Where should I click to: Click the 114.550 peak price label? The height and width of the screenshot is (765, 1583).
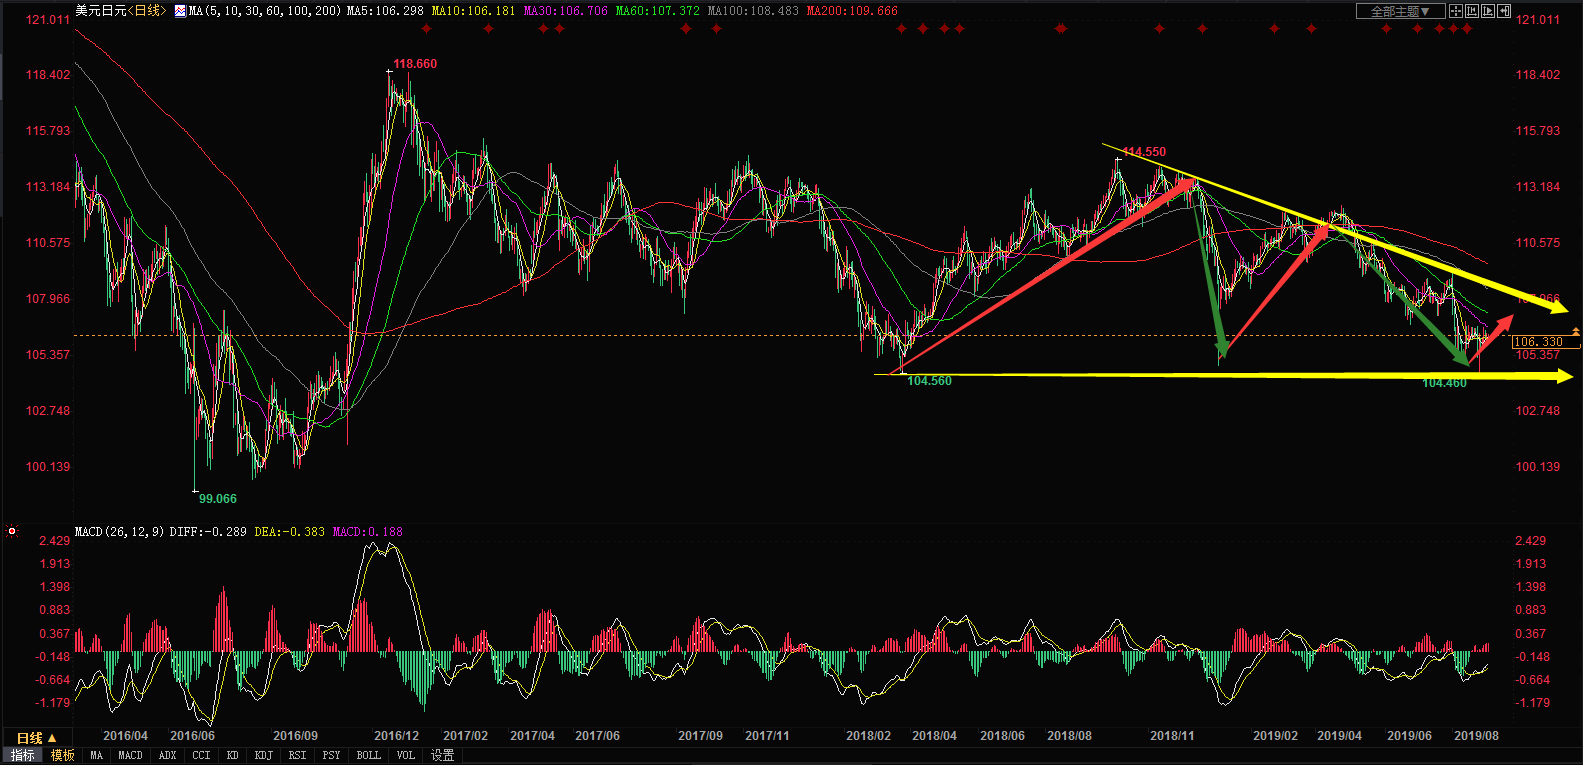tap(1144, 152)
